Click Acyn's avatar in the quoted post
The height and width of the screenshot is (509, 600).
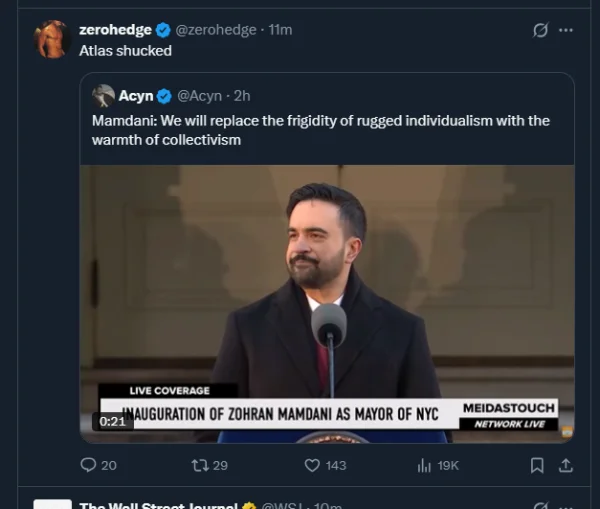(x=103, y=95)
